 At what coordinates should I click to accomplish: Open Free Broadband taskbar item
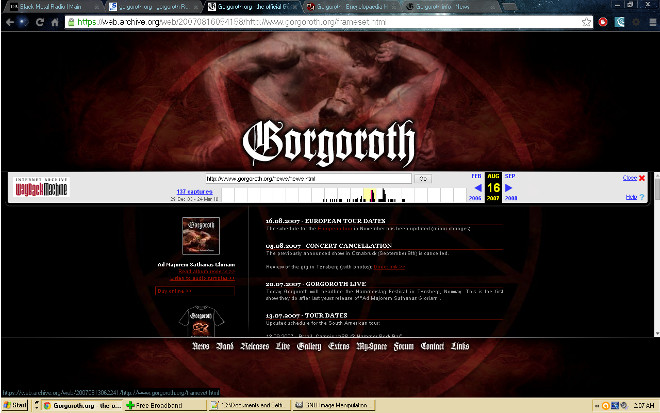point(165,405)
